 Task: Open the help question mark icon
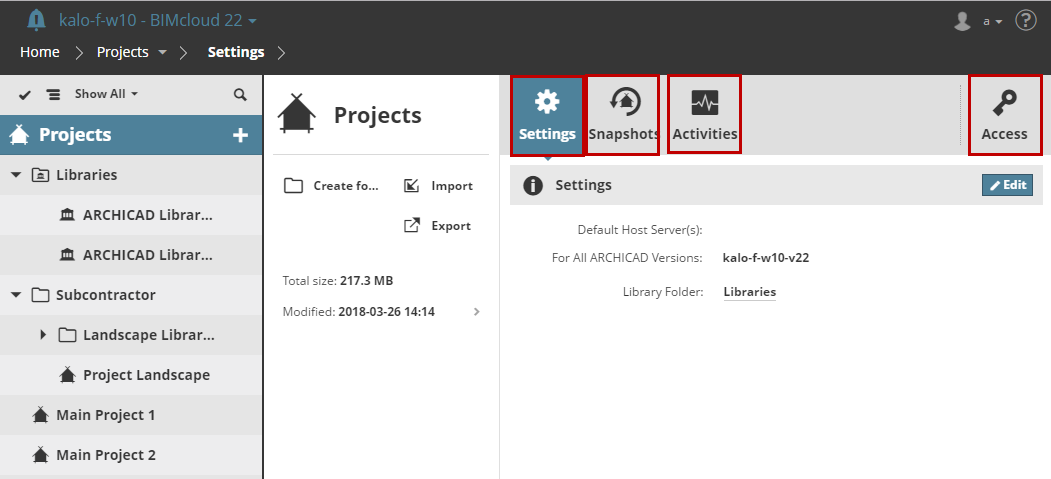point(1025,21)
